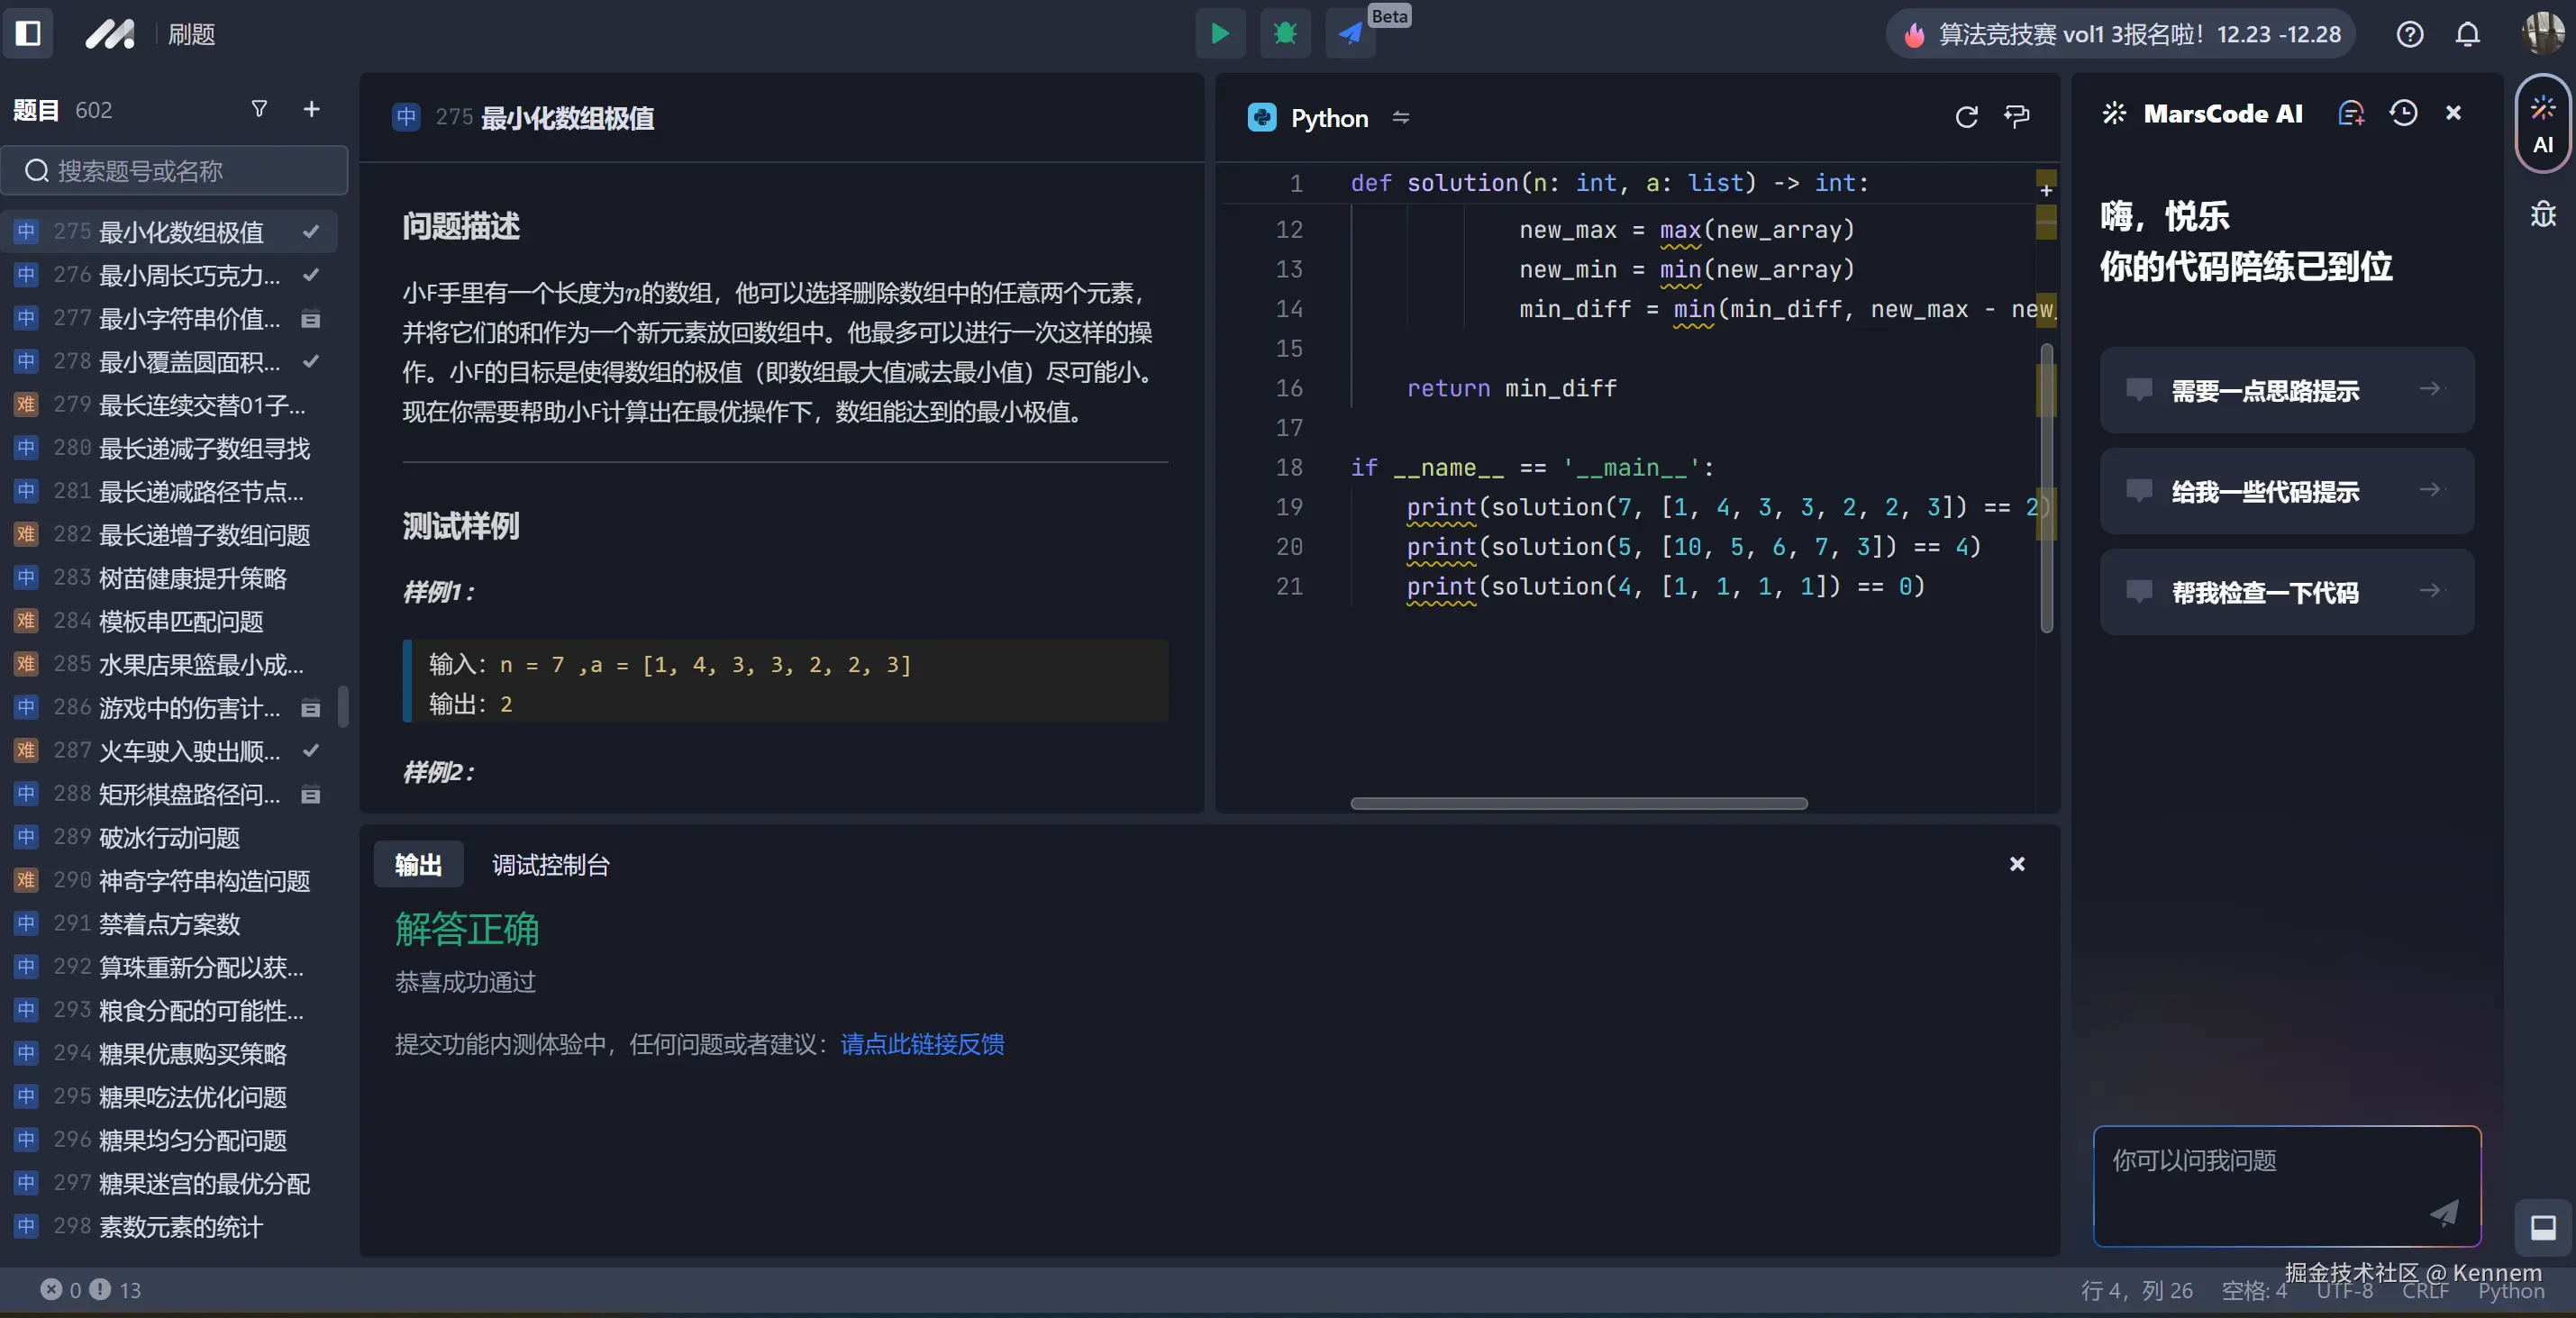Viewport: 2576px width, 1318px height.
Task: Open the 请点此链接反馈 feedback link
Action: coord(921,1045)
